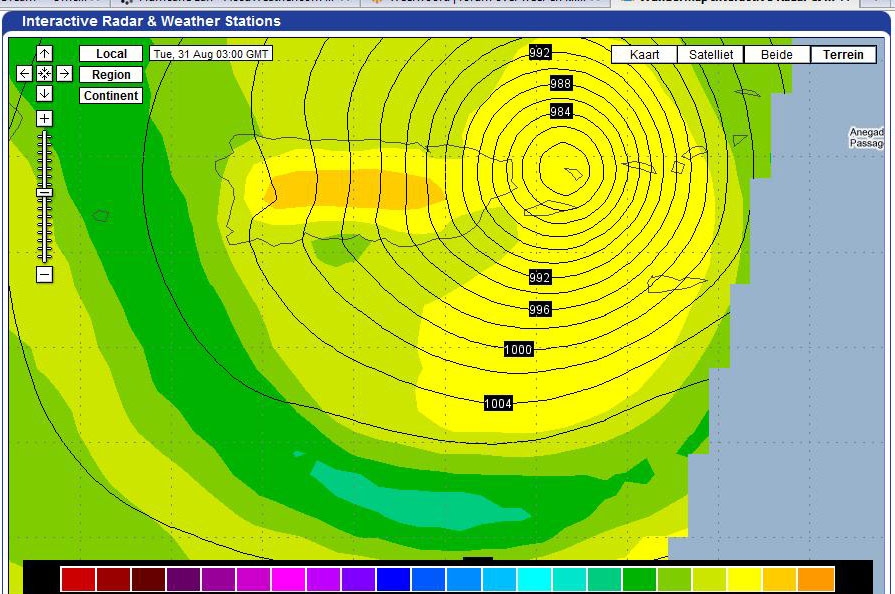Click the zoom slider handle
This screenshot has width=895, height=594.
(x=45, y=192)
